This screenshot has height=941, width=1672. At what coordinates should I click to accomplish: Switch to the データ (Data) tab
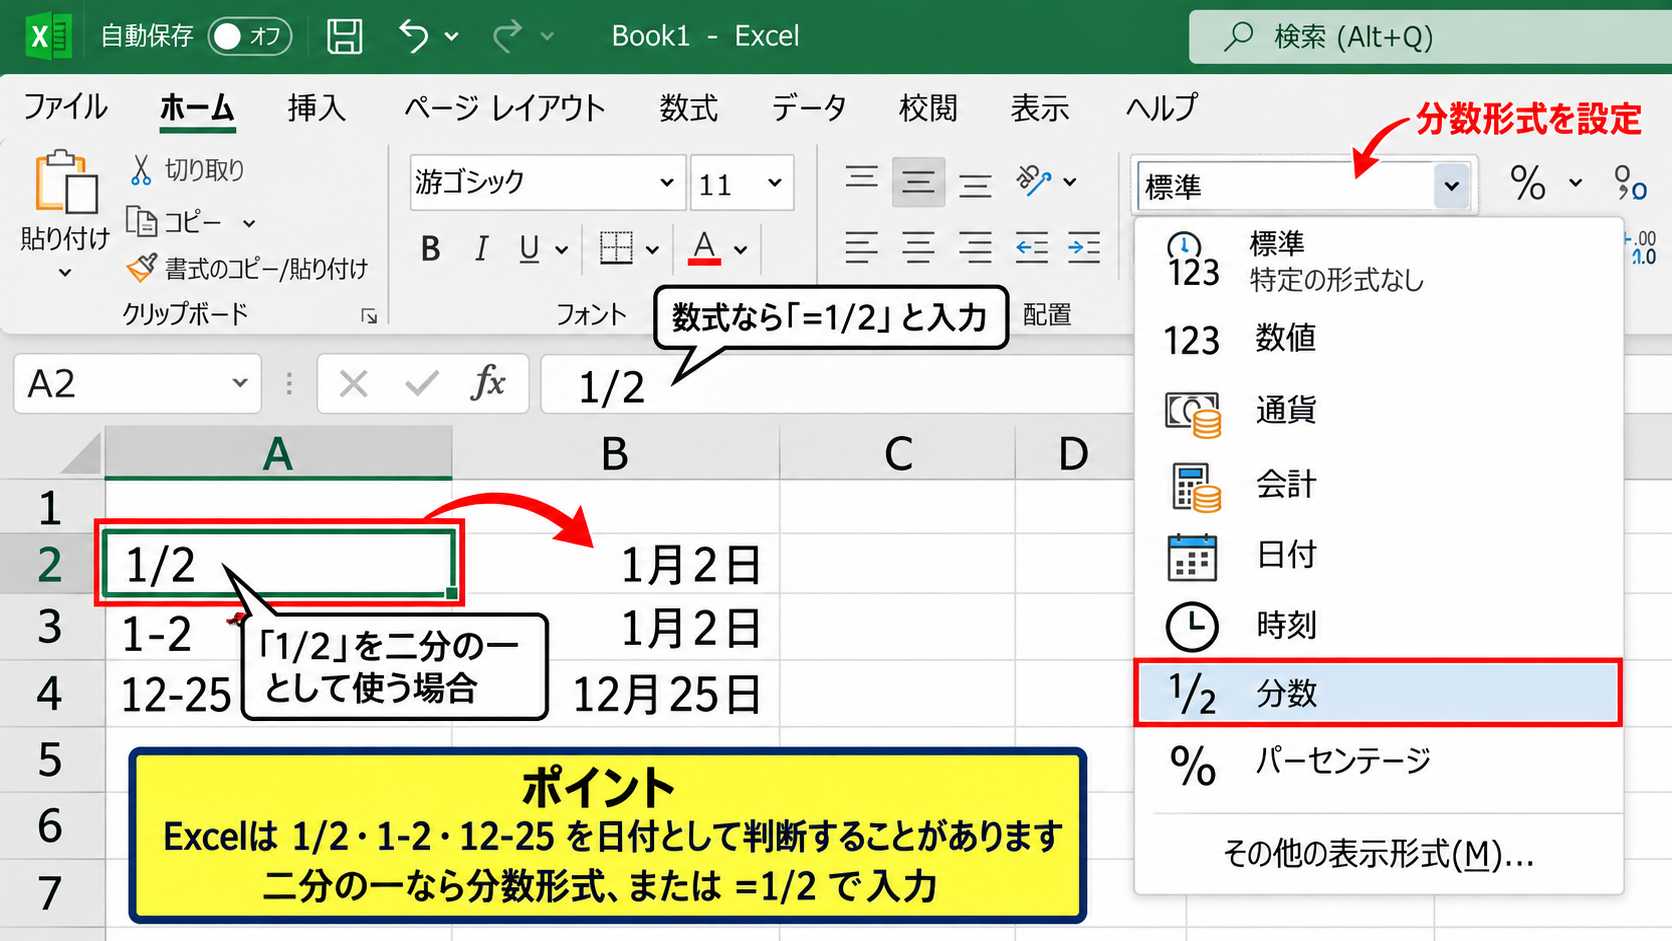[808, 107]
